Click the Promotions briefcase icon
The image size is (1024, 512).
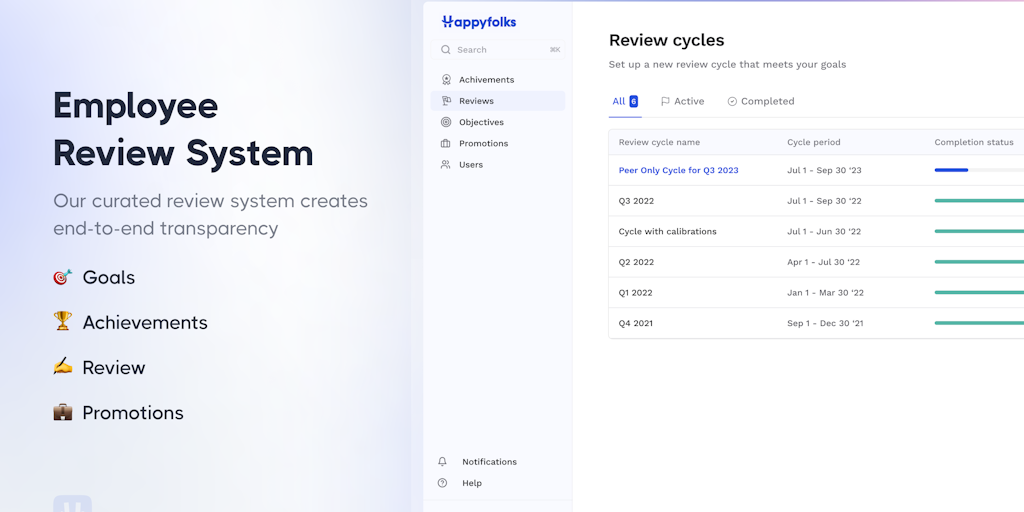pyautogui.click(x=446, y=143)
